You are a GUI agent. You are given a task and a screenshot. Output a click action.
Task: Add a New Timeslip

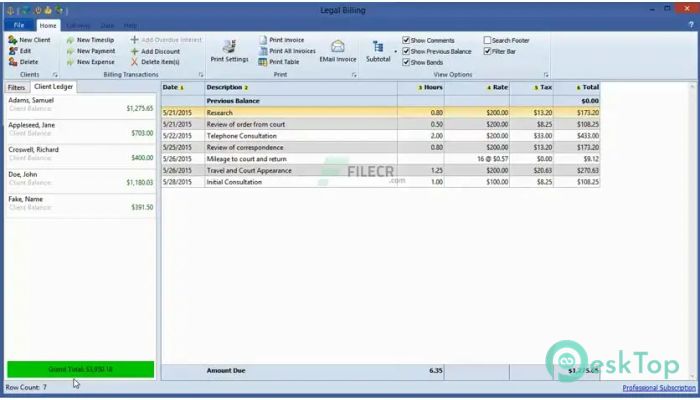[x=90, y=40]
